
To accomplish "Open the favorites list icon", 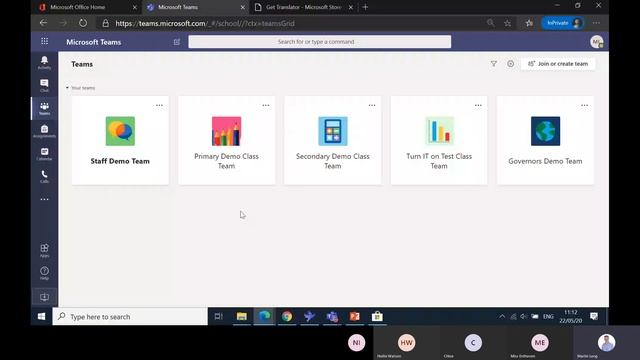I will point(529,23).
